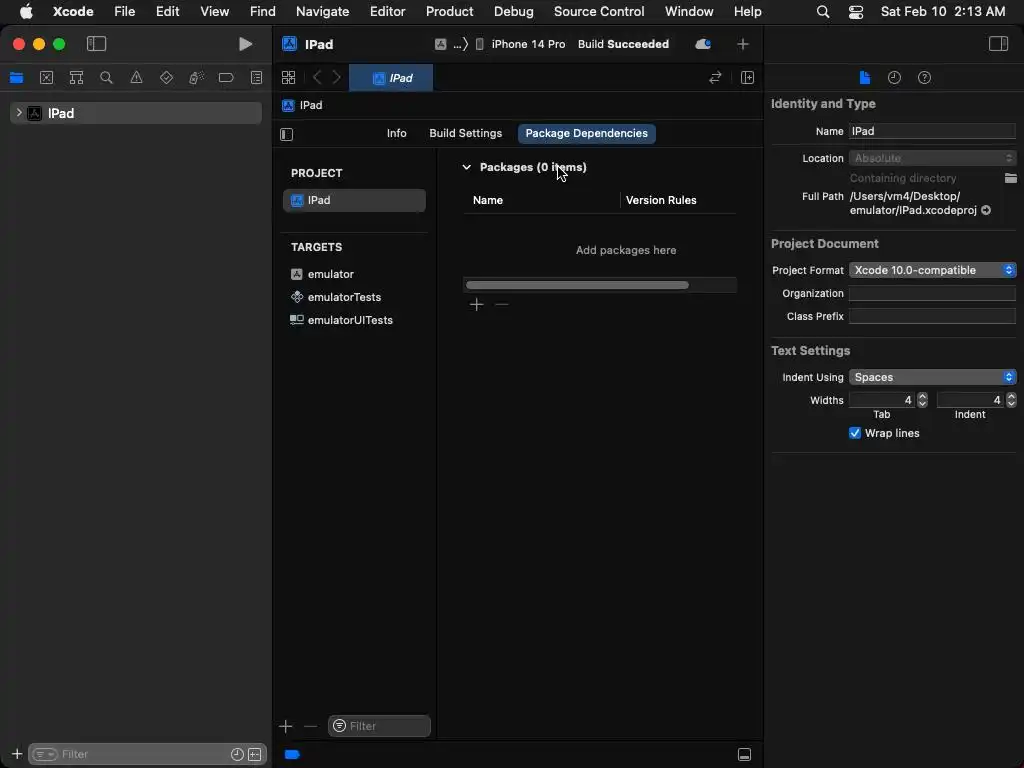Switch to the Info tab
1024x768 pixels.
396,133
